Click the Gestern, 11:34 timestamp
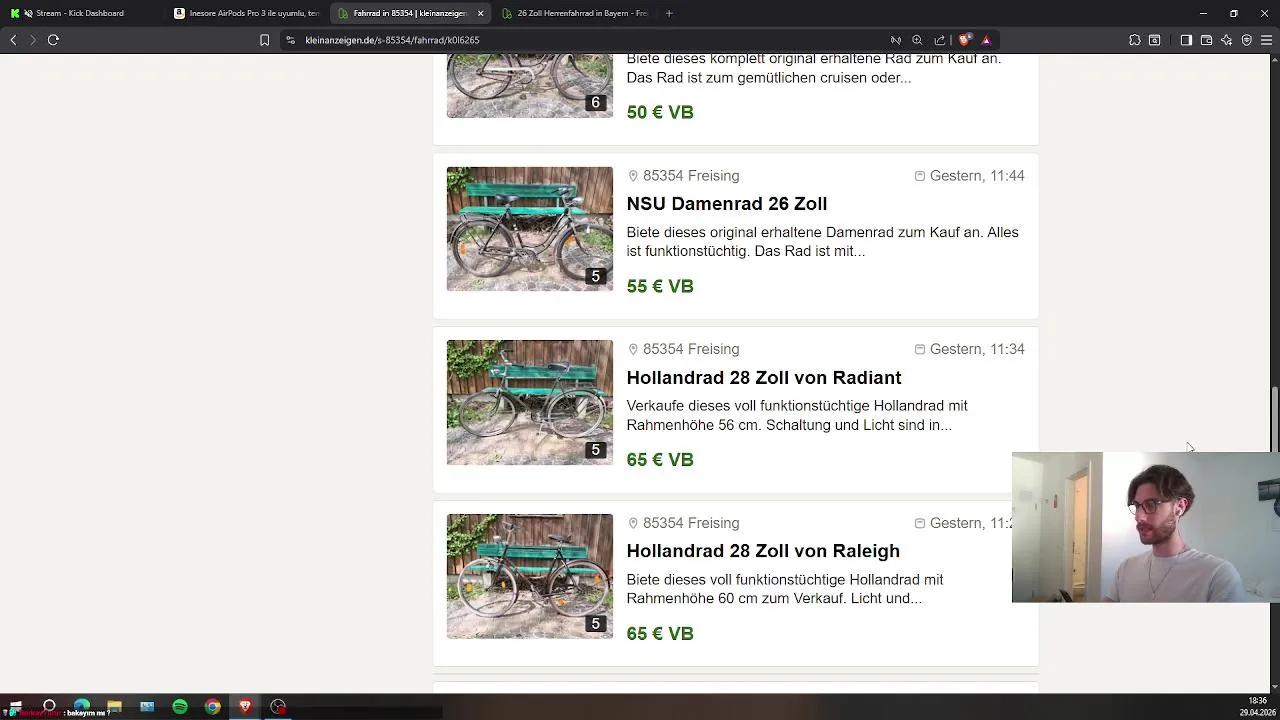 970,349
